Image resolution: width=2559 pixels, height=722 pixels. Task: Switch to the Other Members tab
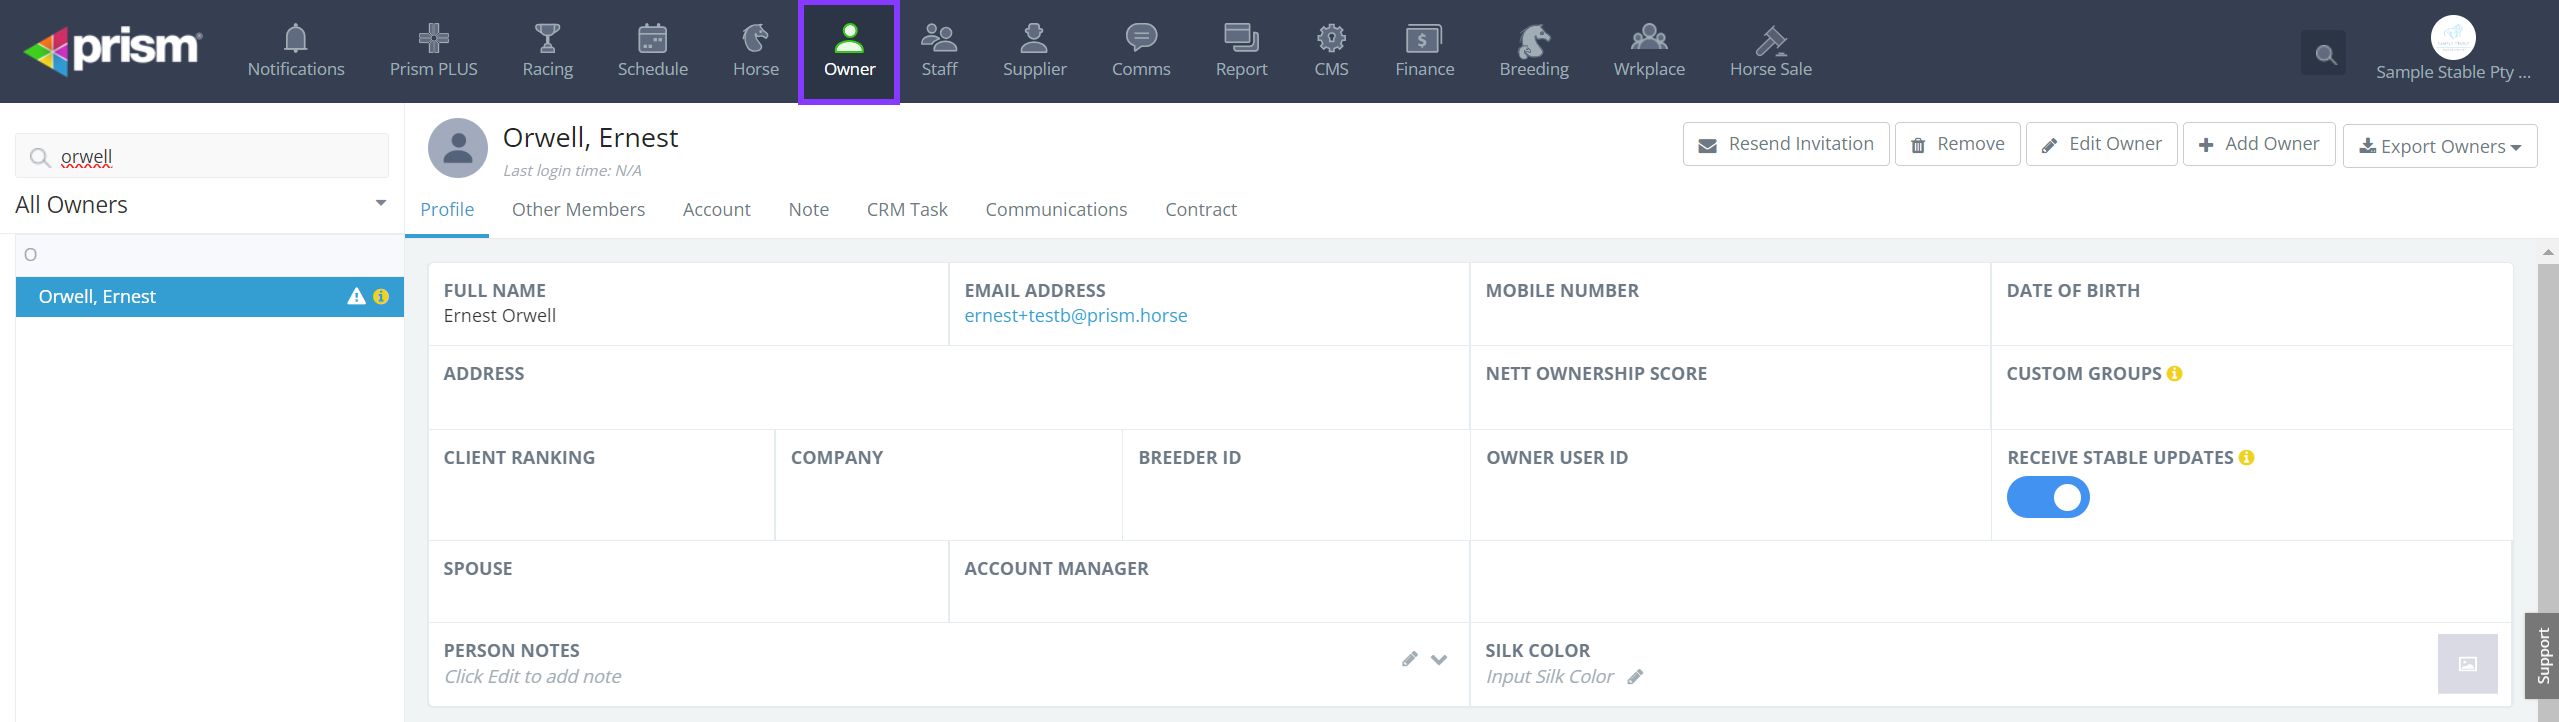pos(578,210)
